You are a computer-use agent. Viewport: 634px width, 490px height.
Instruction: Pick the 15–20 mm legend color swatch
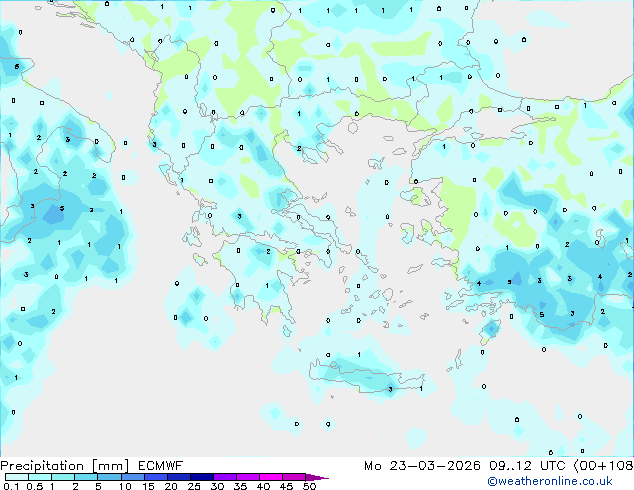point(156,477)
